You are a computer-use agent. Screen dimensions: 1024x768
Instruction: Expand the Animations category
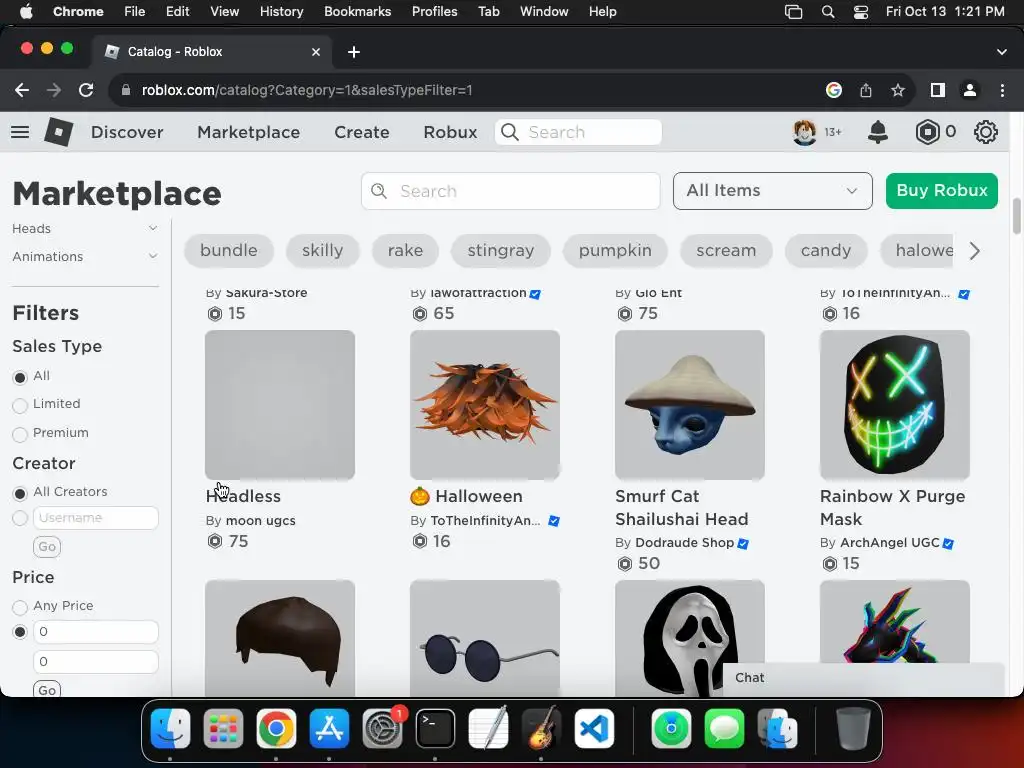tap(85, 257)
